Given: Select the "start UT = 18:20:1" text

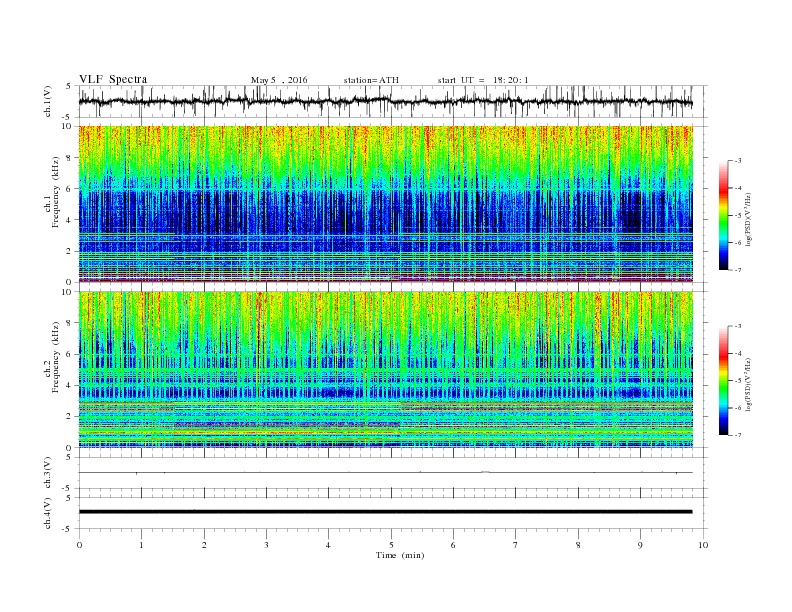Looking at the screenshot, I should 483,80.
